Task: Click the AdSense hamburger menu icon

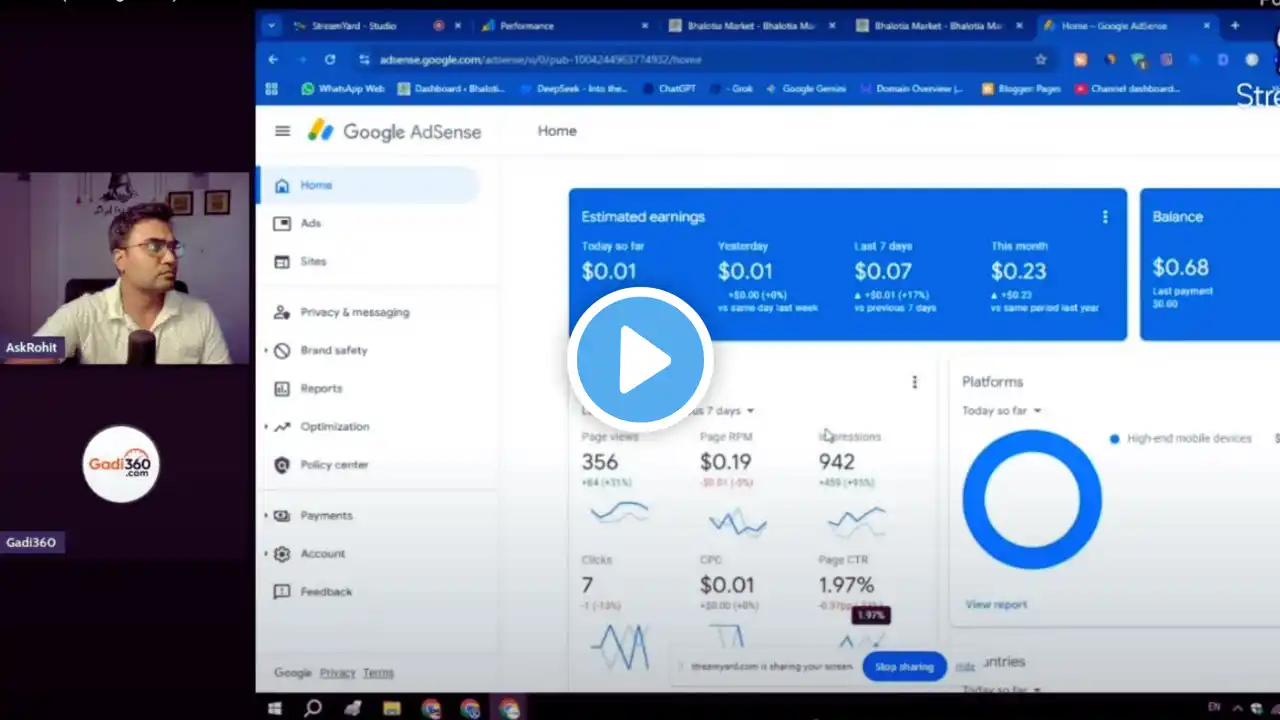Action: [x=282, y=131]
